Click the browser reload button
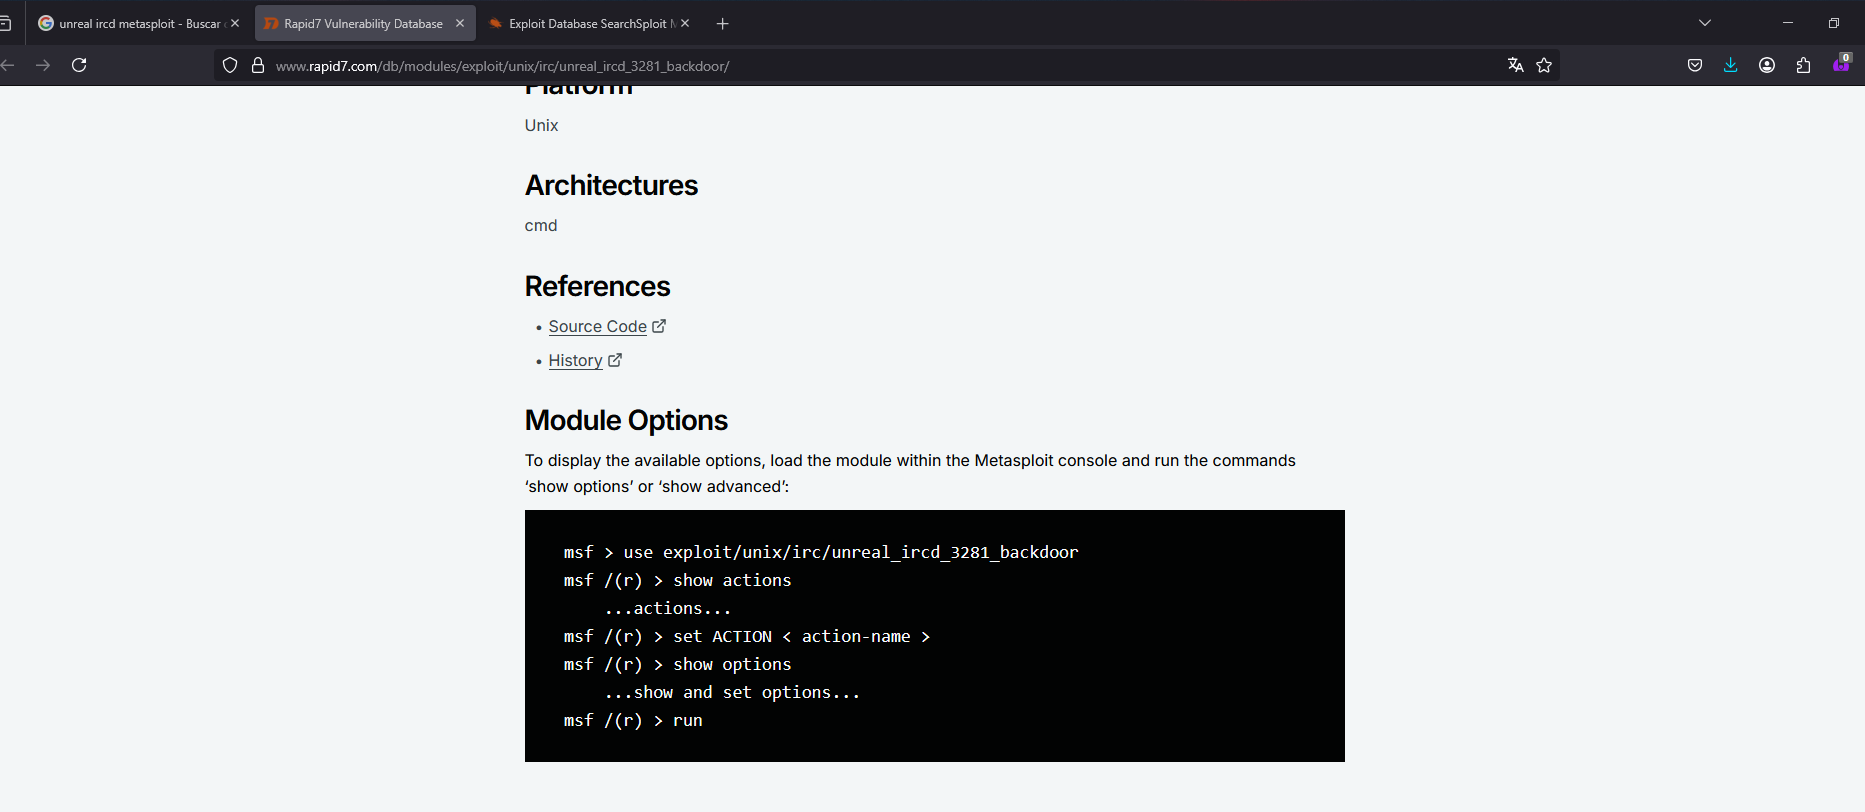Viewport: 1865px width, 812px height. point(79,65)
